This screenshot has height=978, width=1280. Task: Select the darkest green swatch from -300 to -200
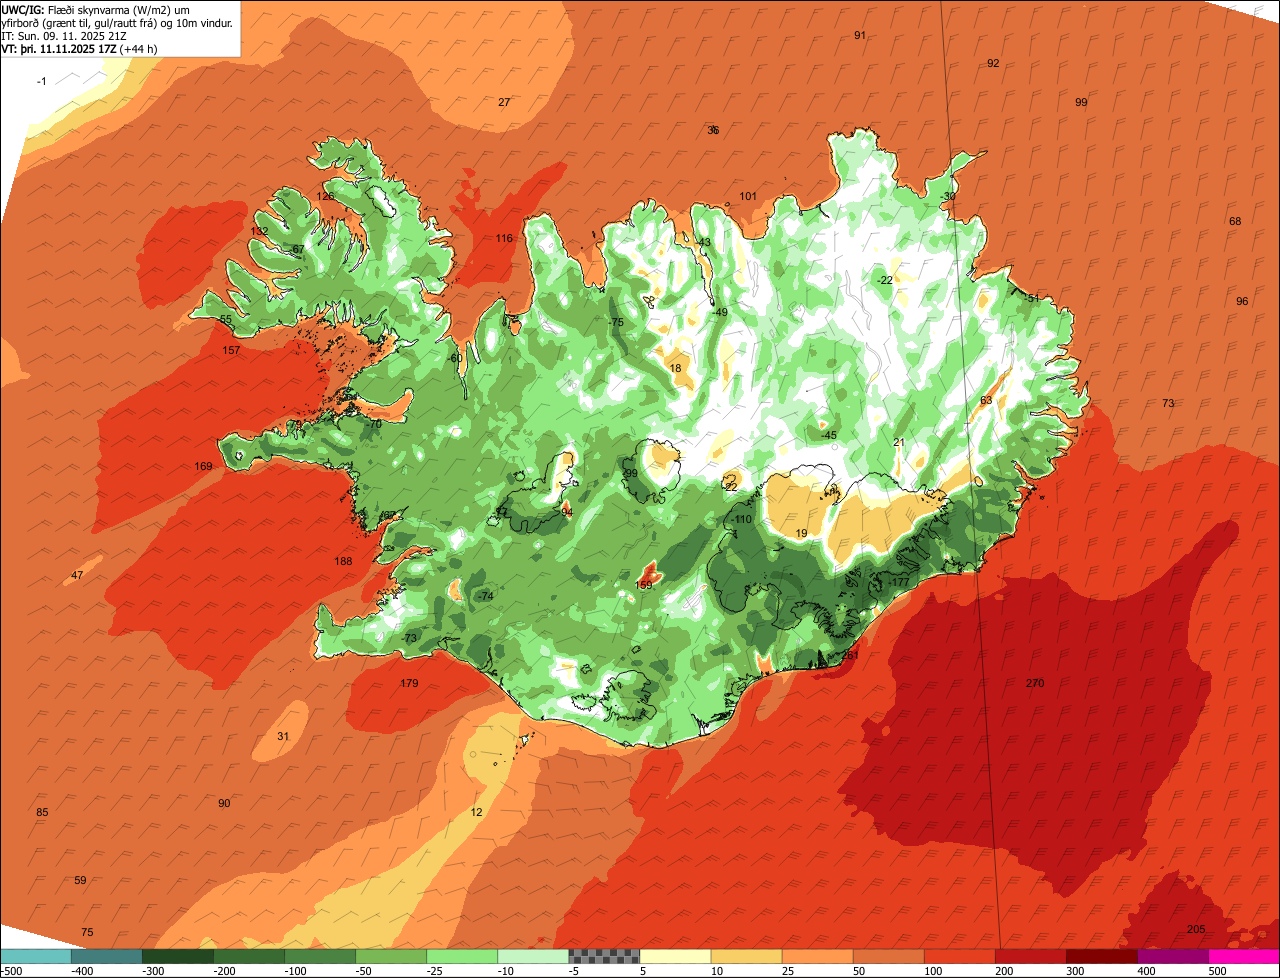click(177, 956)
